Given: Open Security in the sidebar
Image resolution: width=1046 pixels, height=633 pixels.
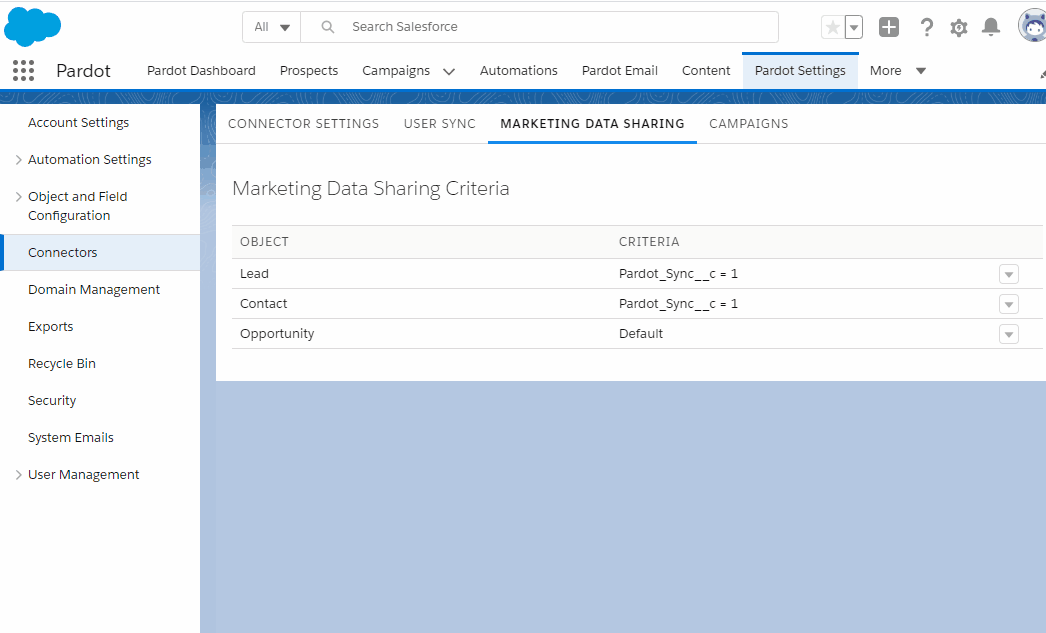Looking at the screenshot, I should 52,401.
